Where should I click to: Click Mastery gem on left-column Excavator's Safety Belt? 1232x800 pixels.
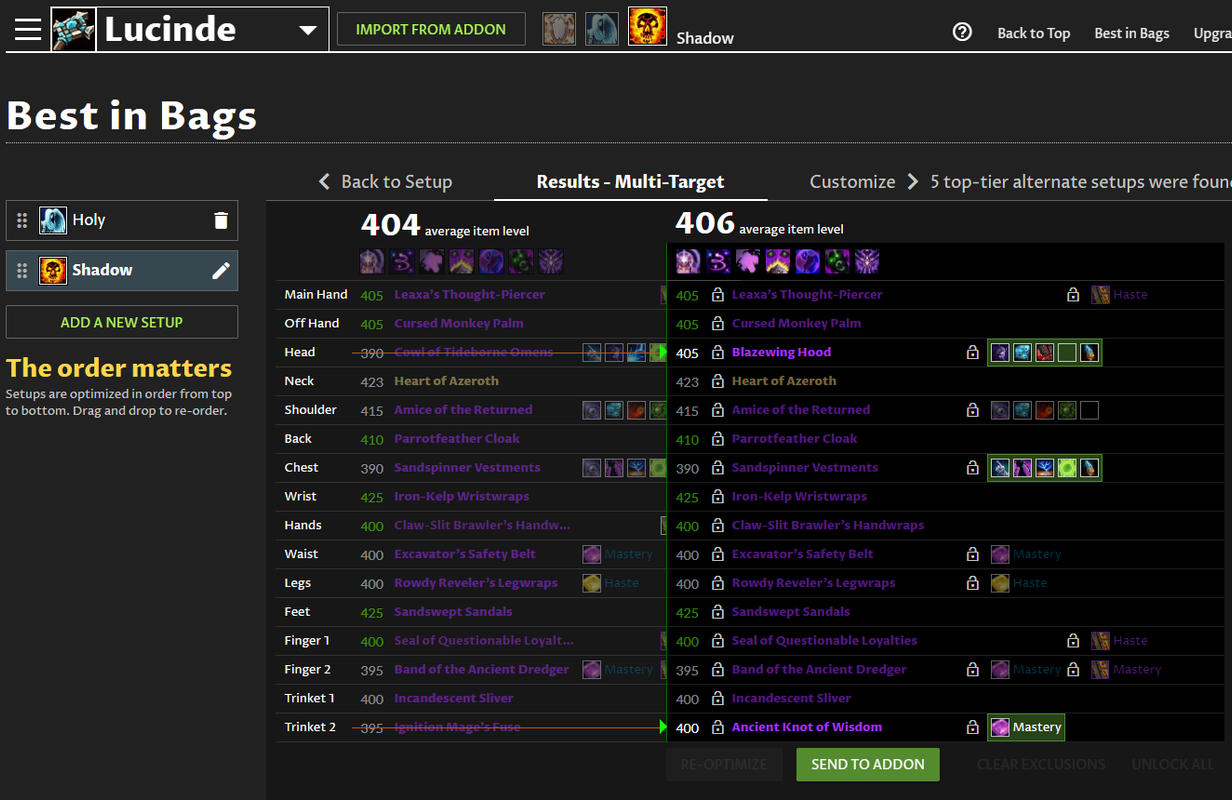pos(592,554)
